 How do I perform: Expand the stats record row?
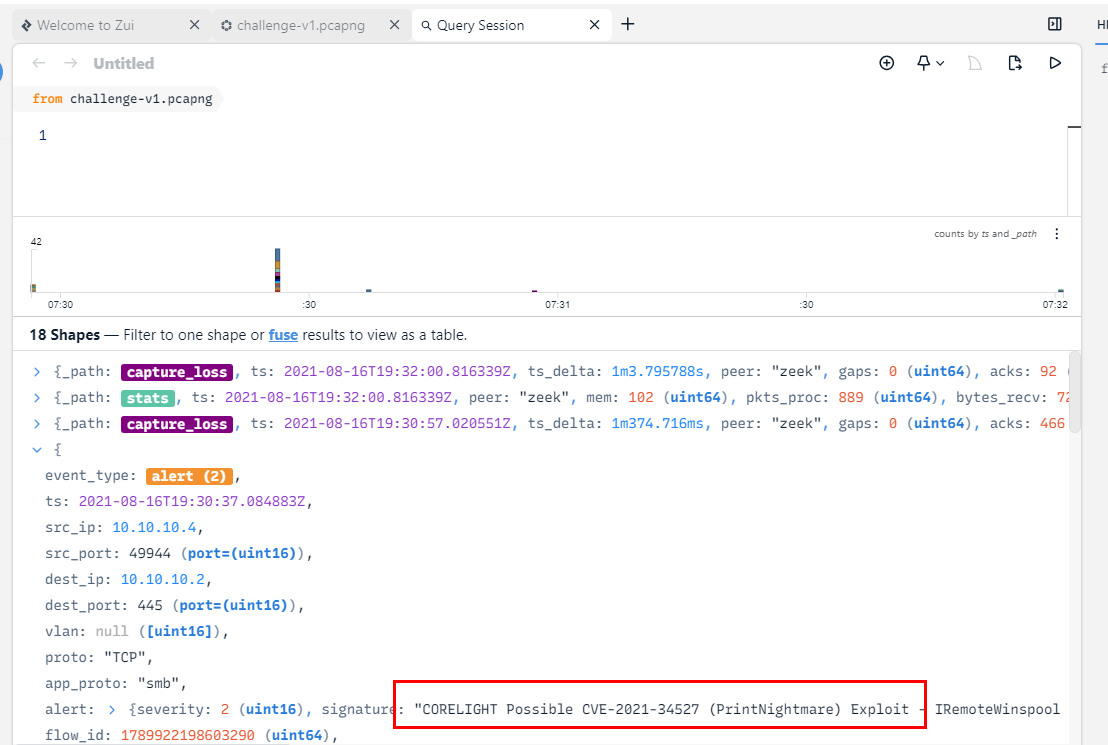(37, 398)
